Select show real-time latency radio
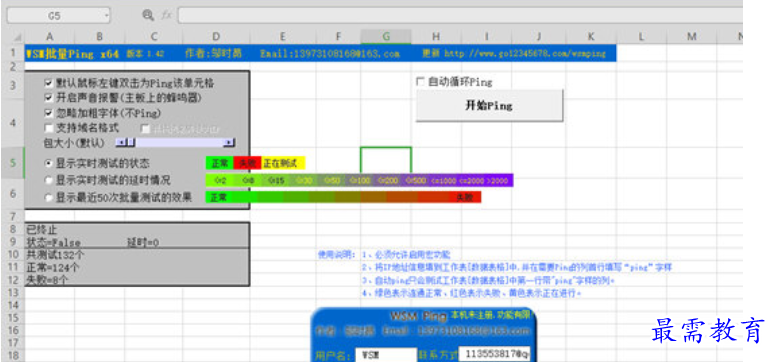The height and width of the screenshot is (362, 773). 48,180
